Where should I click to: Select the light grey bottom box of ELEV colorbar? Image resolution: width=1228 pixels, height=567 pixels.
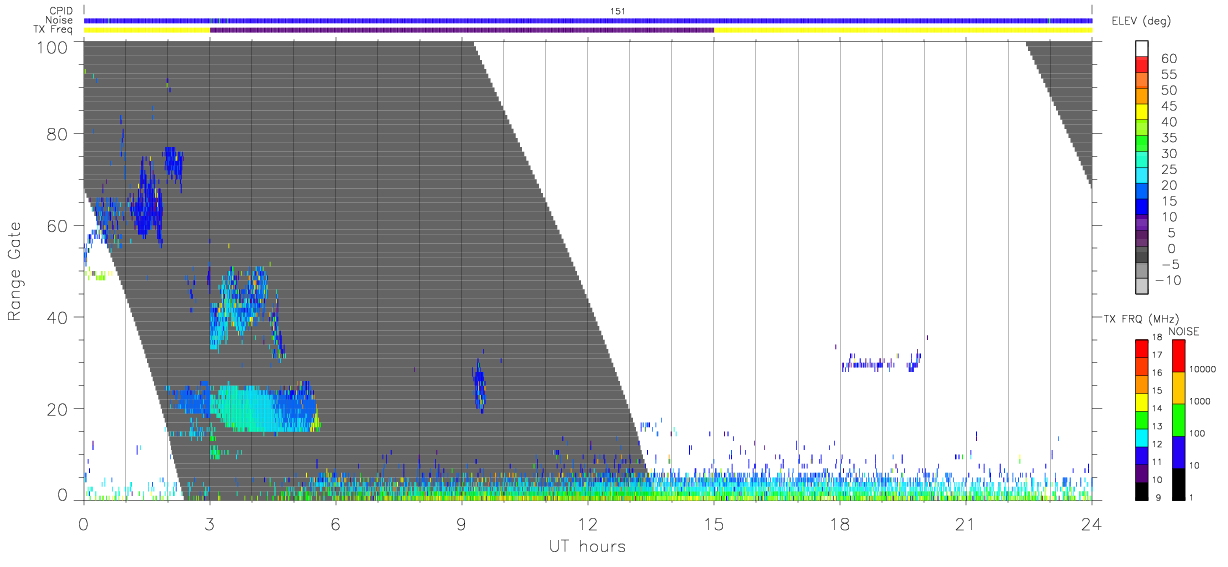point(1142,286)
